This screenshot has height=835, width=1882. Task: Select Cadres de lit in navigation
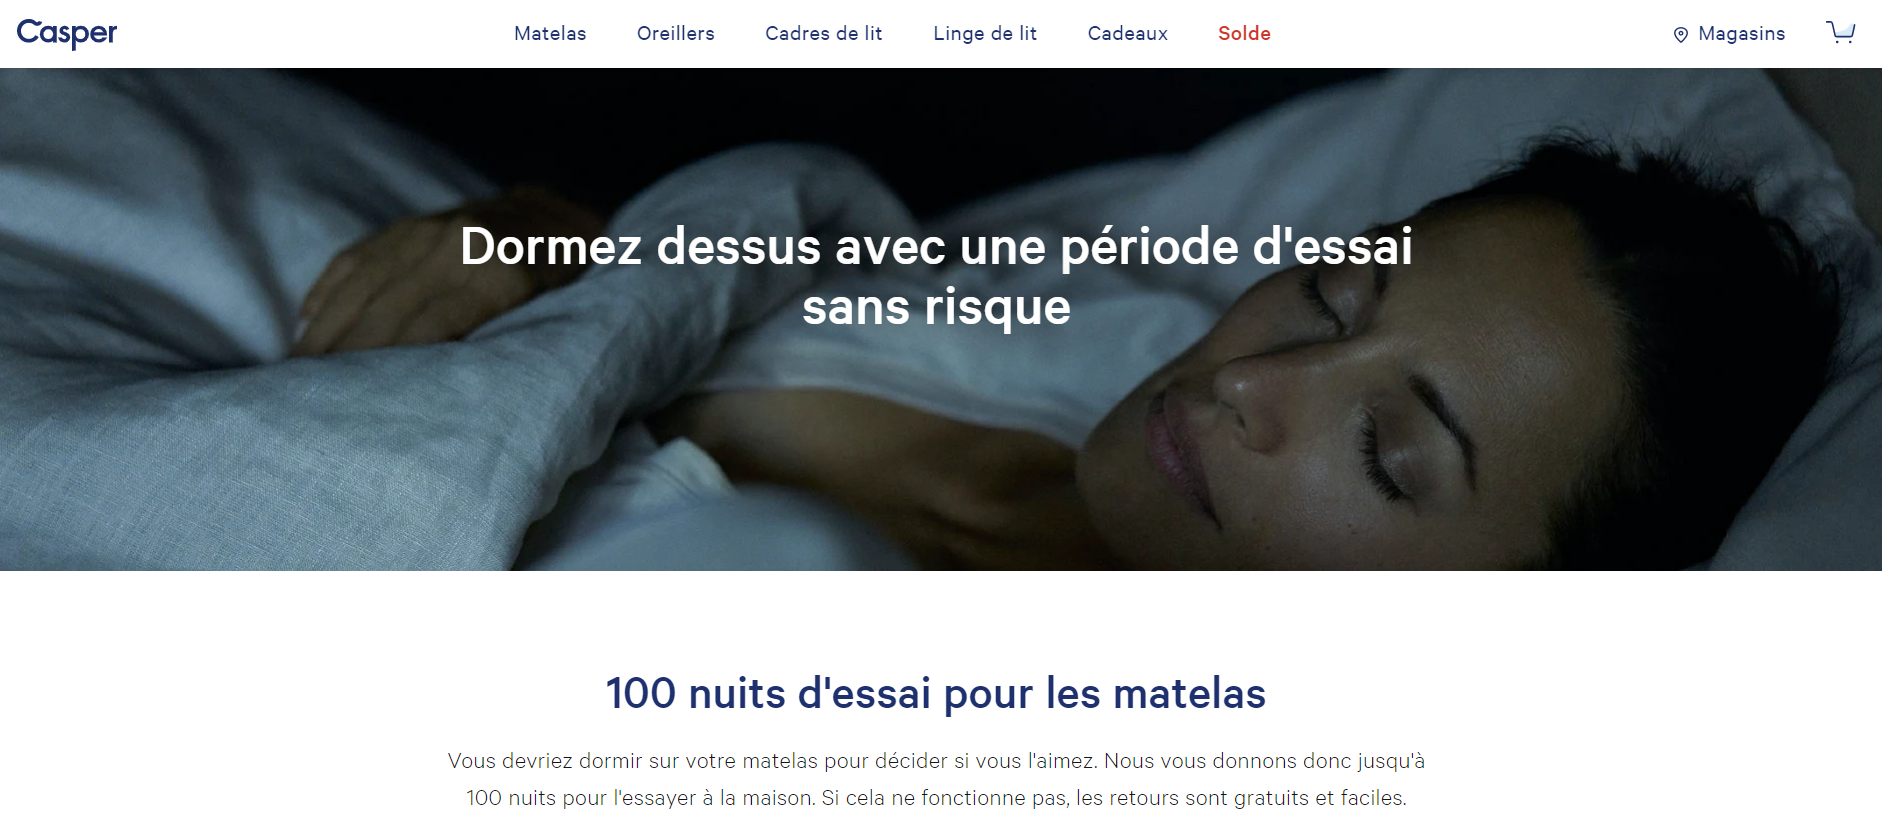[x=824, y=33]
